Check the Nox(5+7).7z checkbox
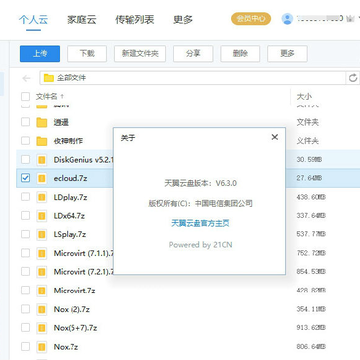This screenshot has width=360, height=360. click(25, 328)
